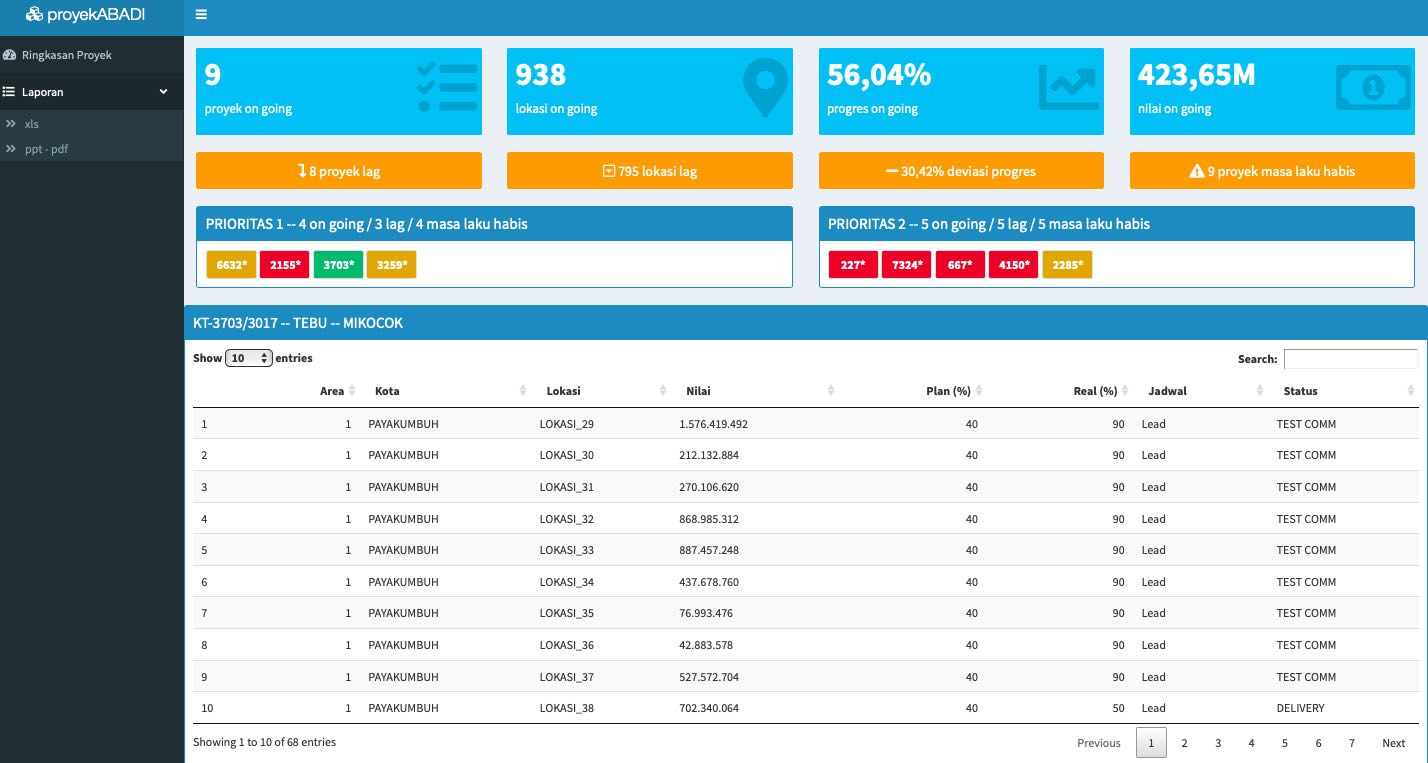Open the xls report menu item
This screenshot has height=763, width=1428.
pos(32,124)
